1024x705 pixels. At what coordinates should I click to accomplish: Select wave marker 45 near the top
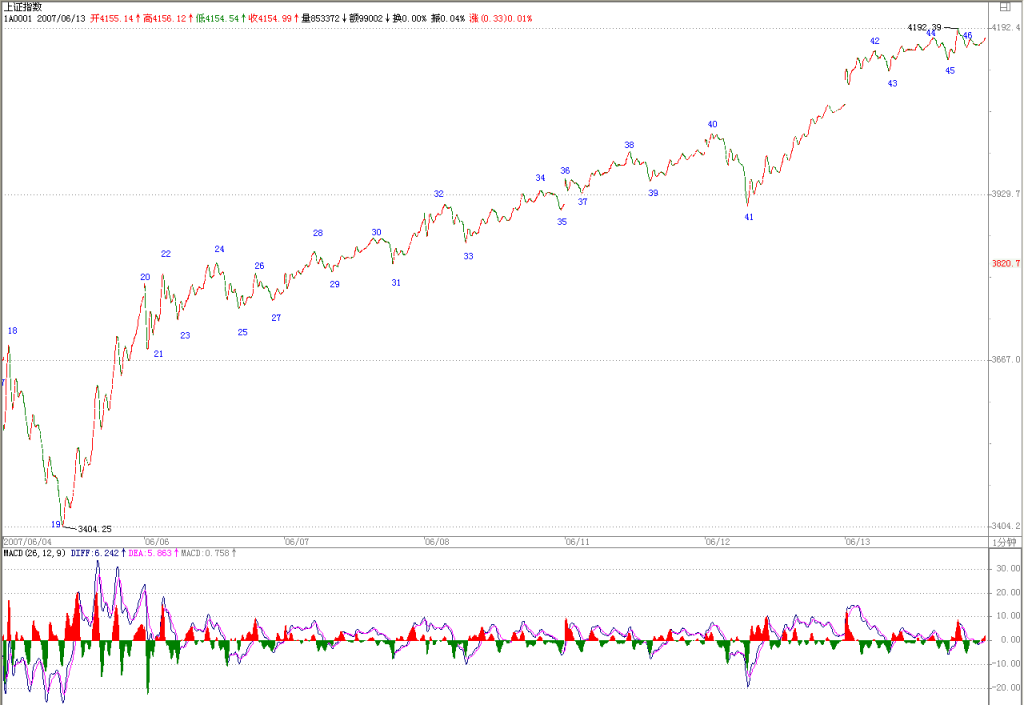(x=950, y=71)
